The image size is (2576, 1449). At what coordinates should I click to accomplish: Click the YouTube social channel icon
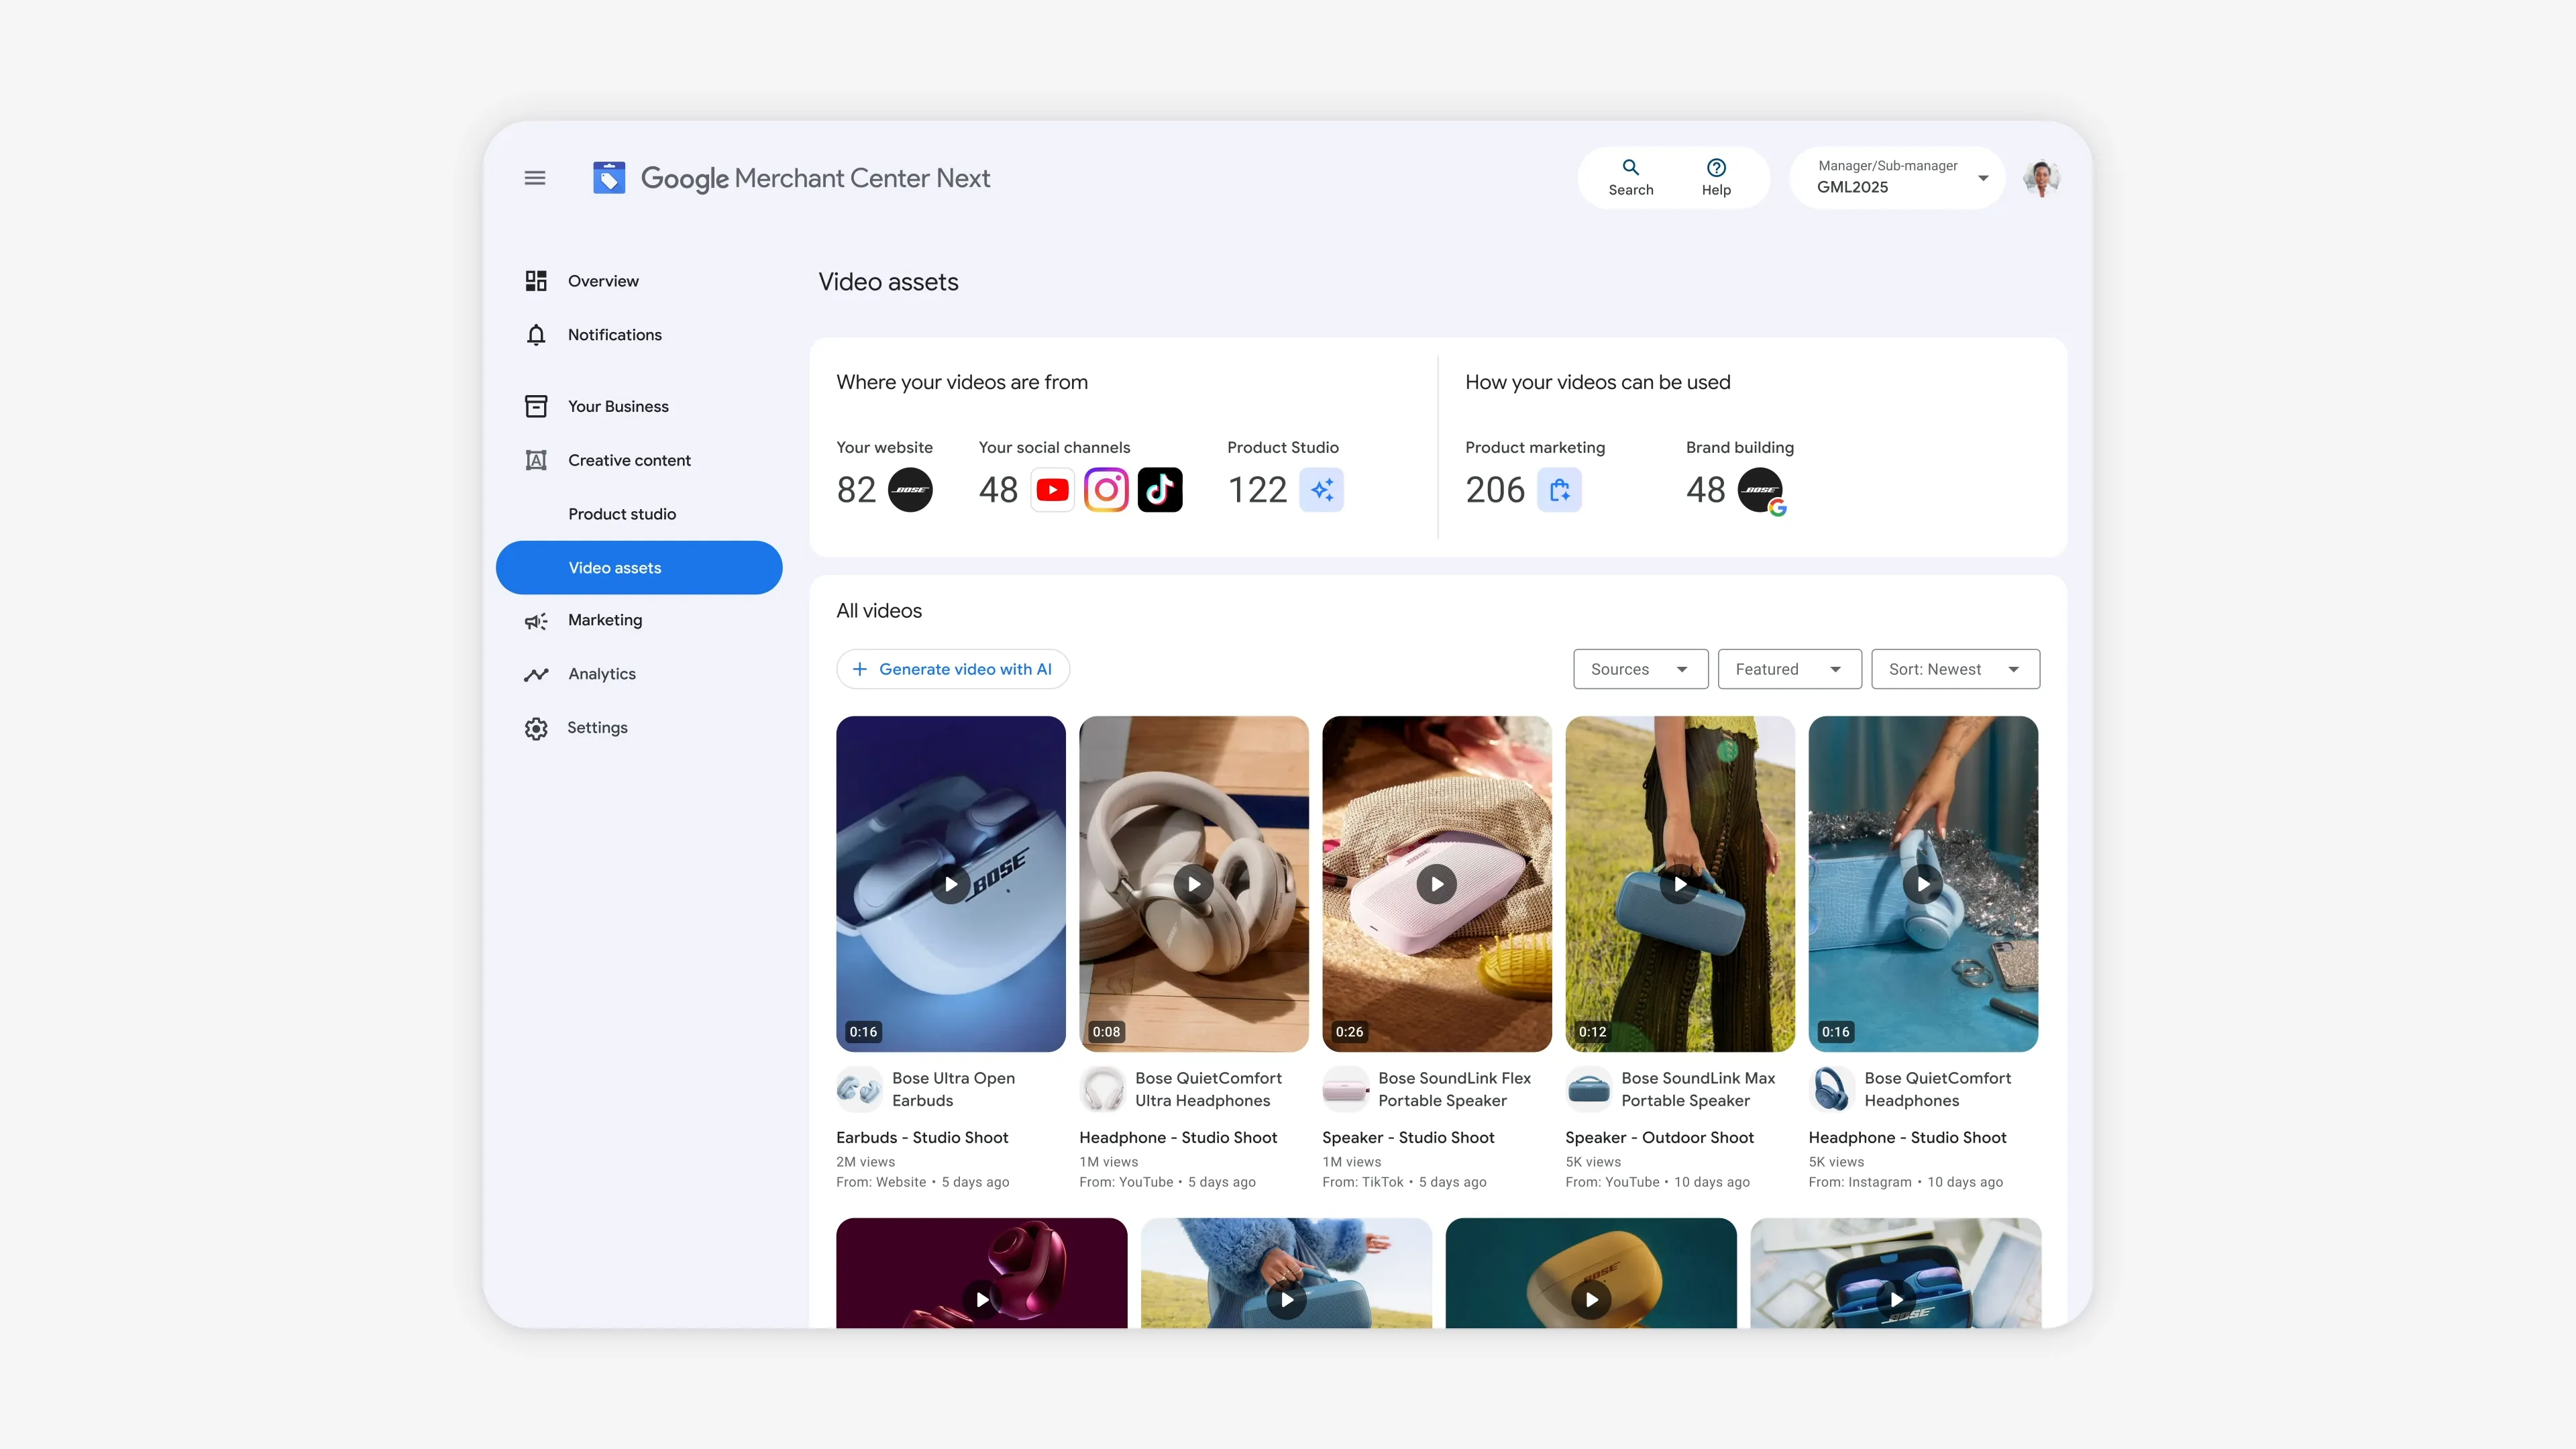pyautogui.click(x=1052, y=490)
